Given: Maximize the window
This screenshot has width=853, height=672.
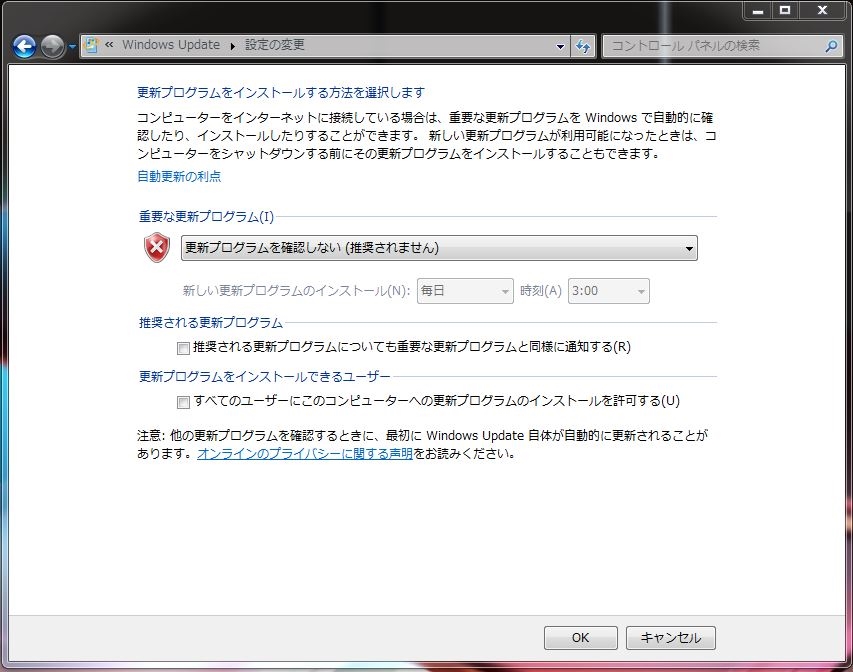Looking at the screenshot, I should click(785, 10).
